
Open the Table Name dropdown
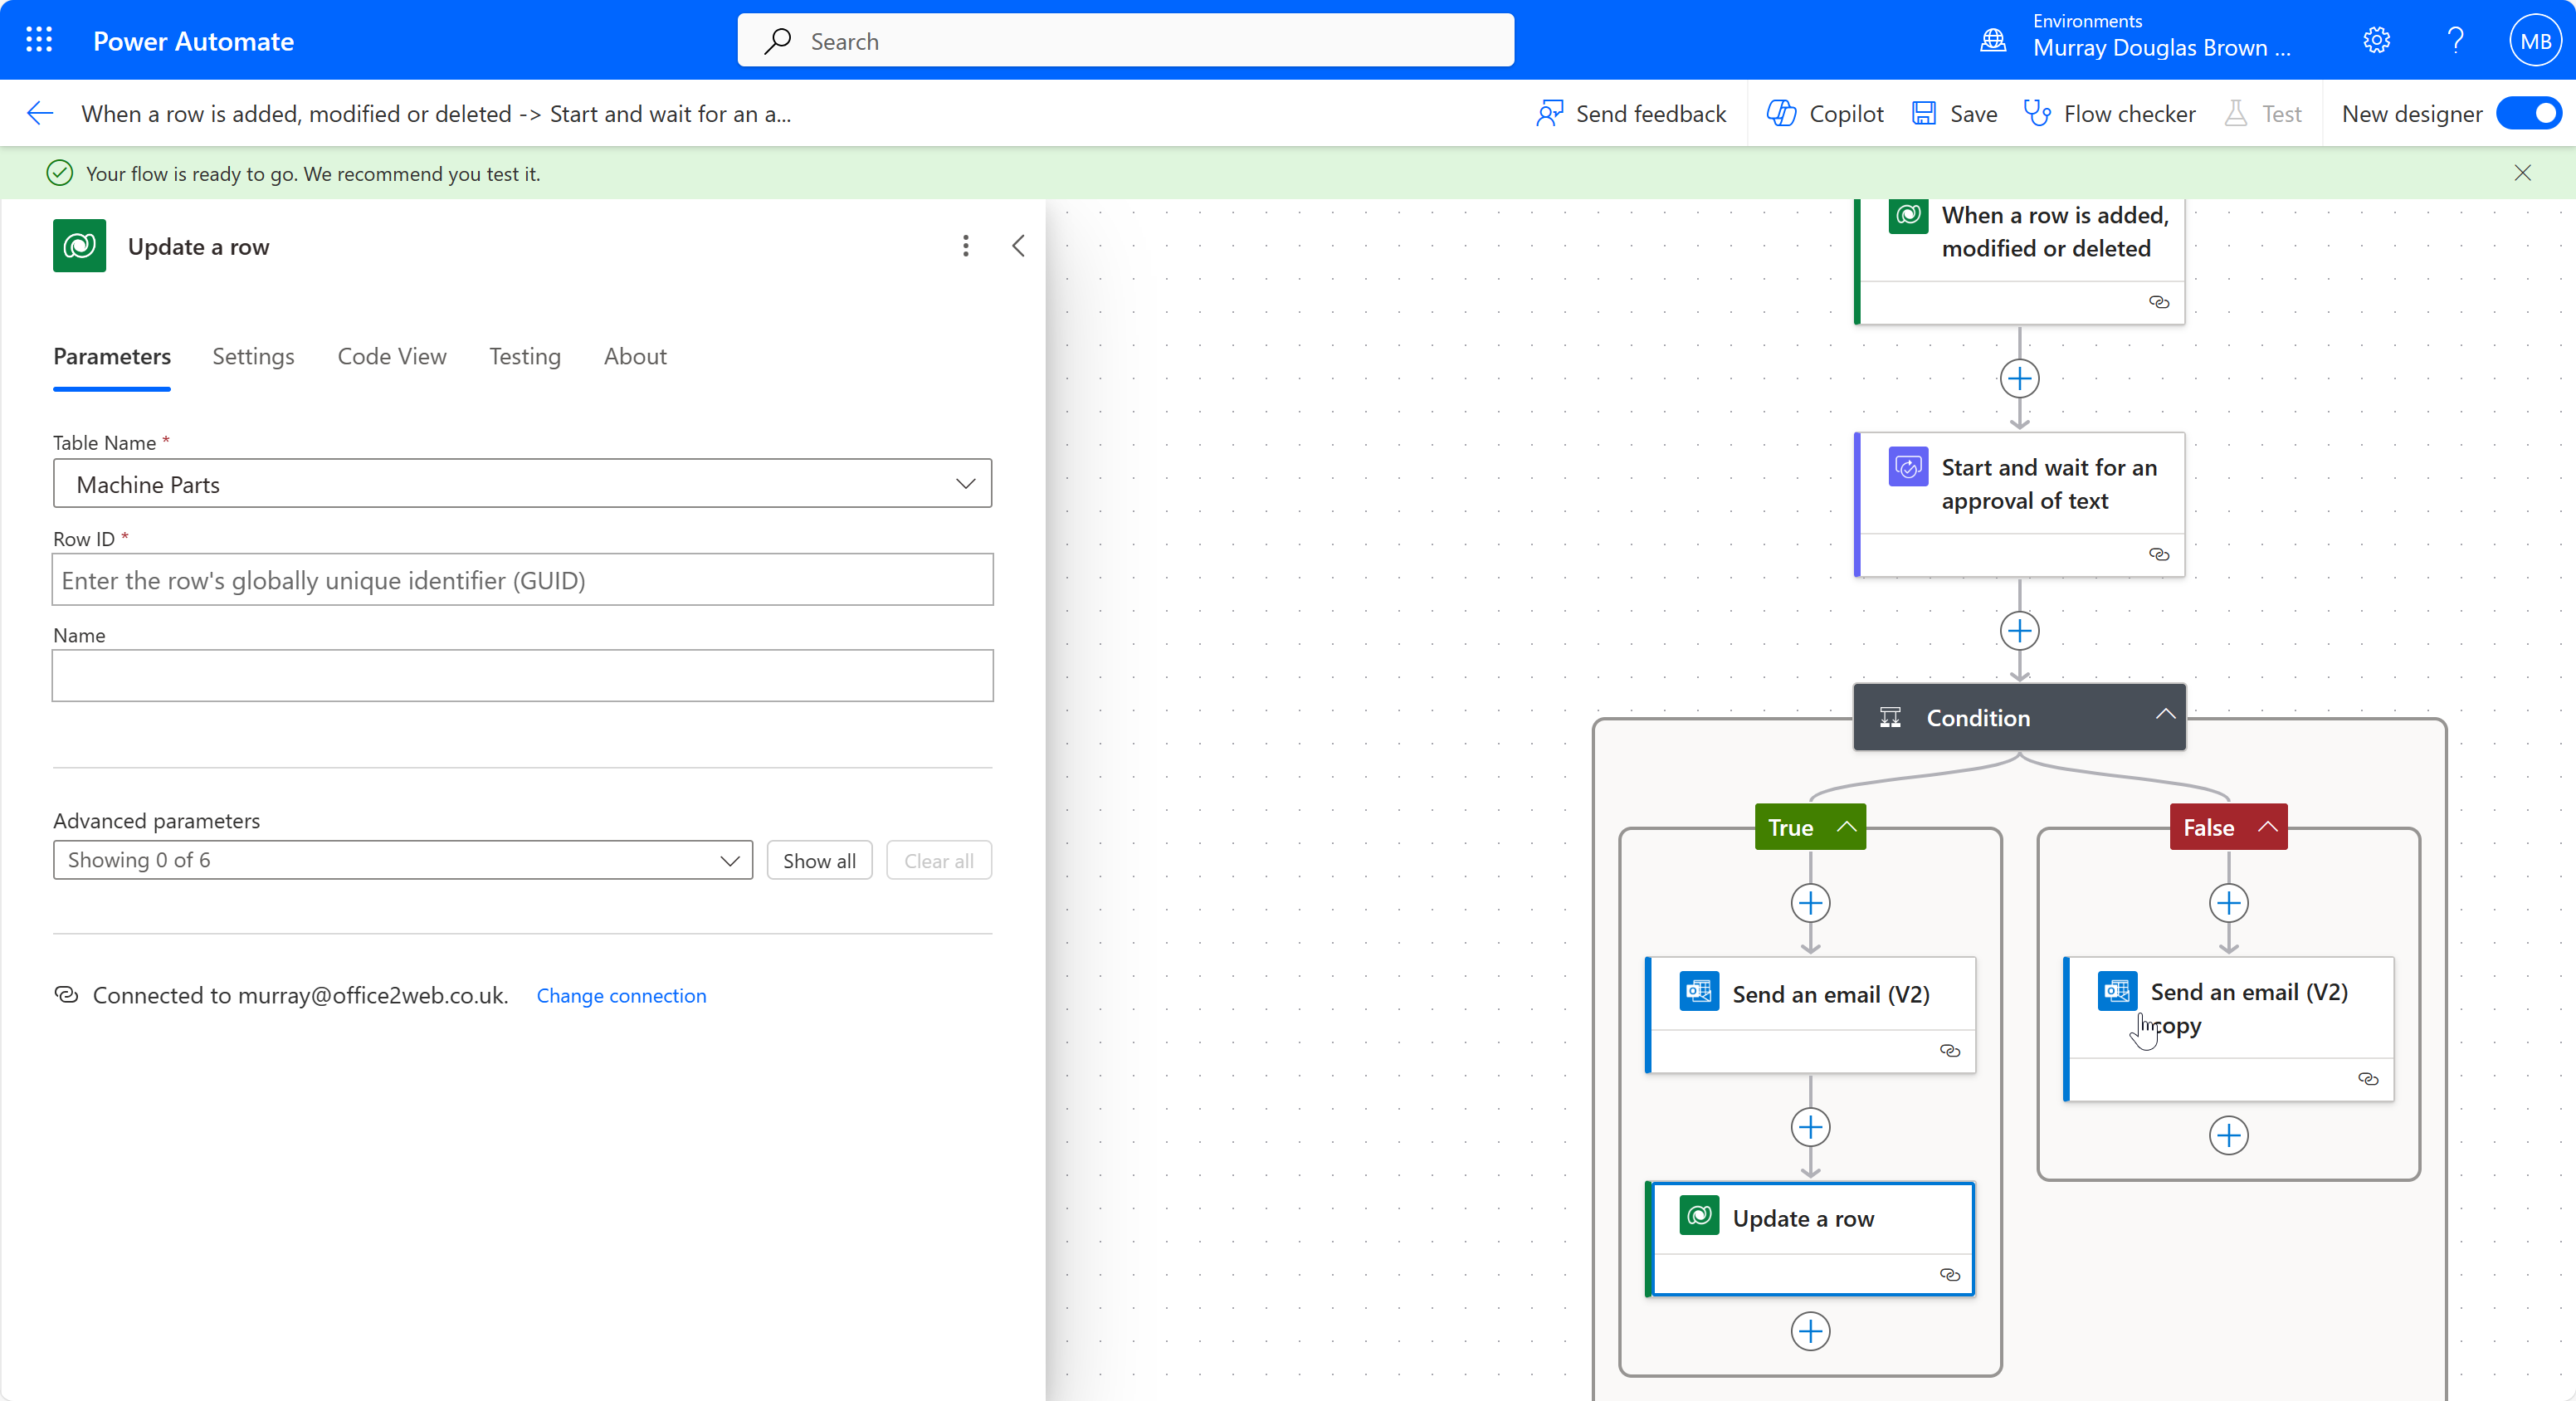click(966, 483)
